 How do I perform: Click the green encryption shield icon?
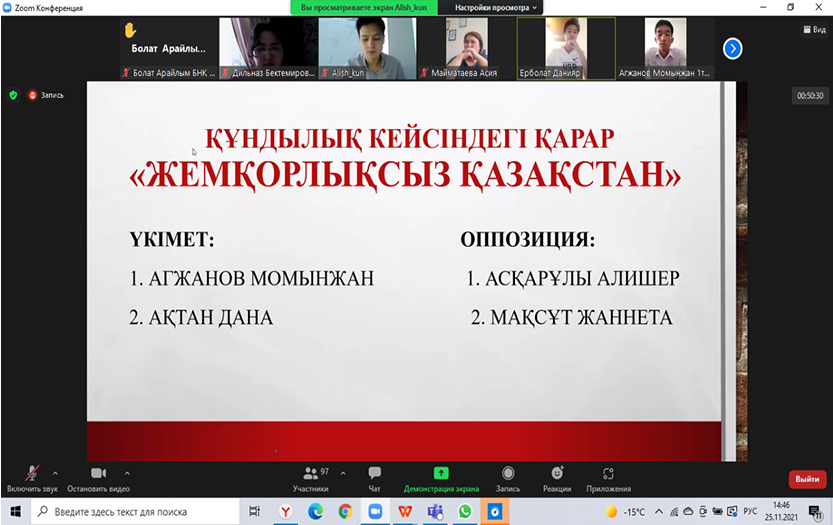(13, 95)
